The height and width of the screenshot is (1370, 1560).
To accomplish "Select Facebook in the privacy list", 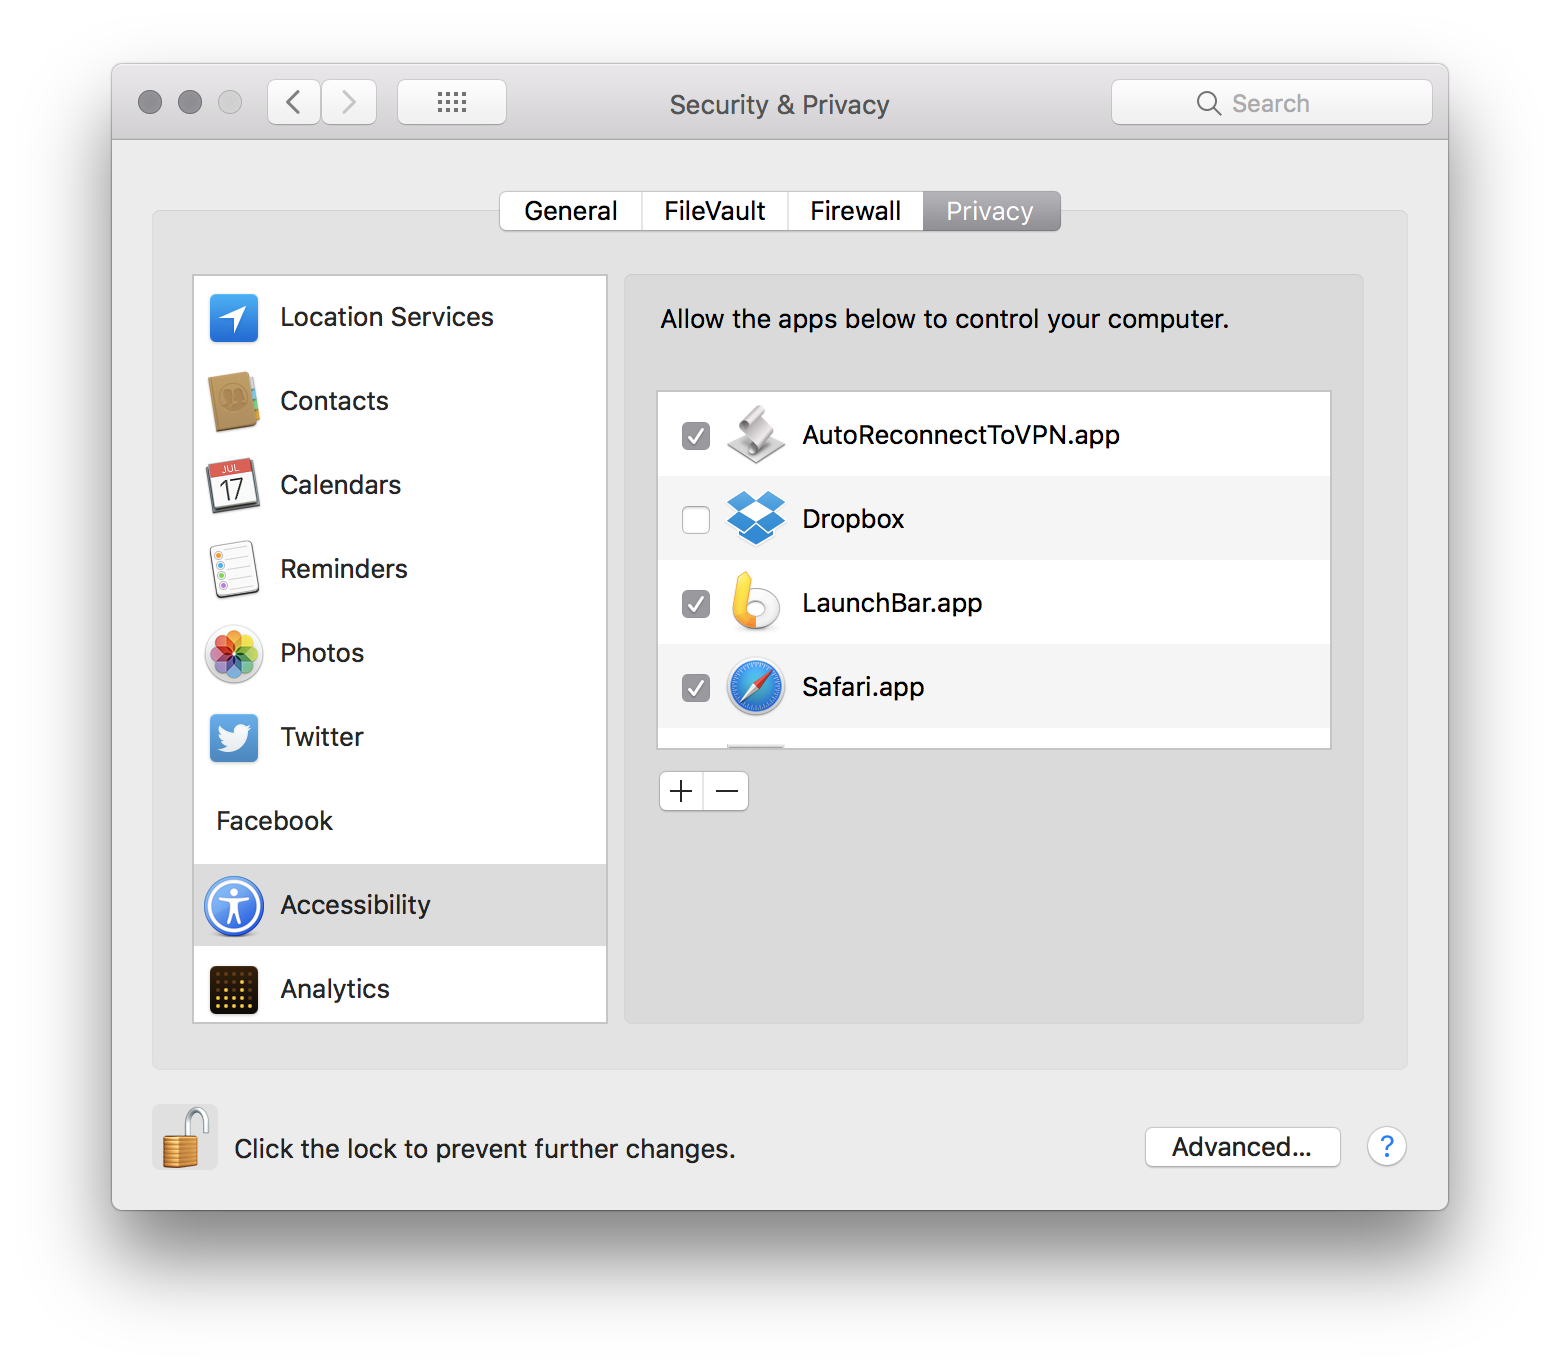I will tap(400, 821).
